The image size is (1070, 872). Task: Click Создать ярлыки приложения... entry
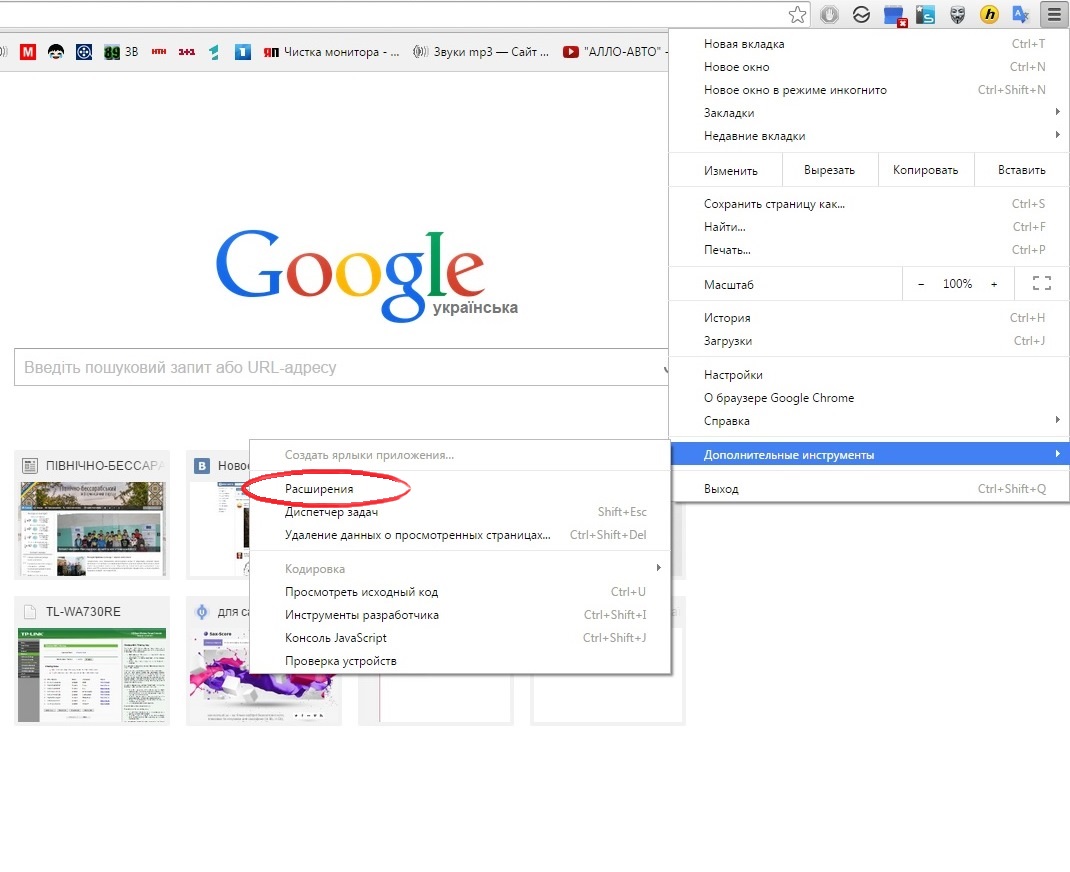click(460, 455)
